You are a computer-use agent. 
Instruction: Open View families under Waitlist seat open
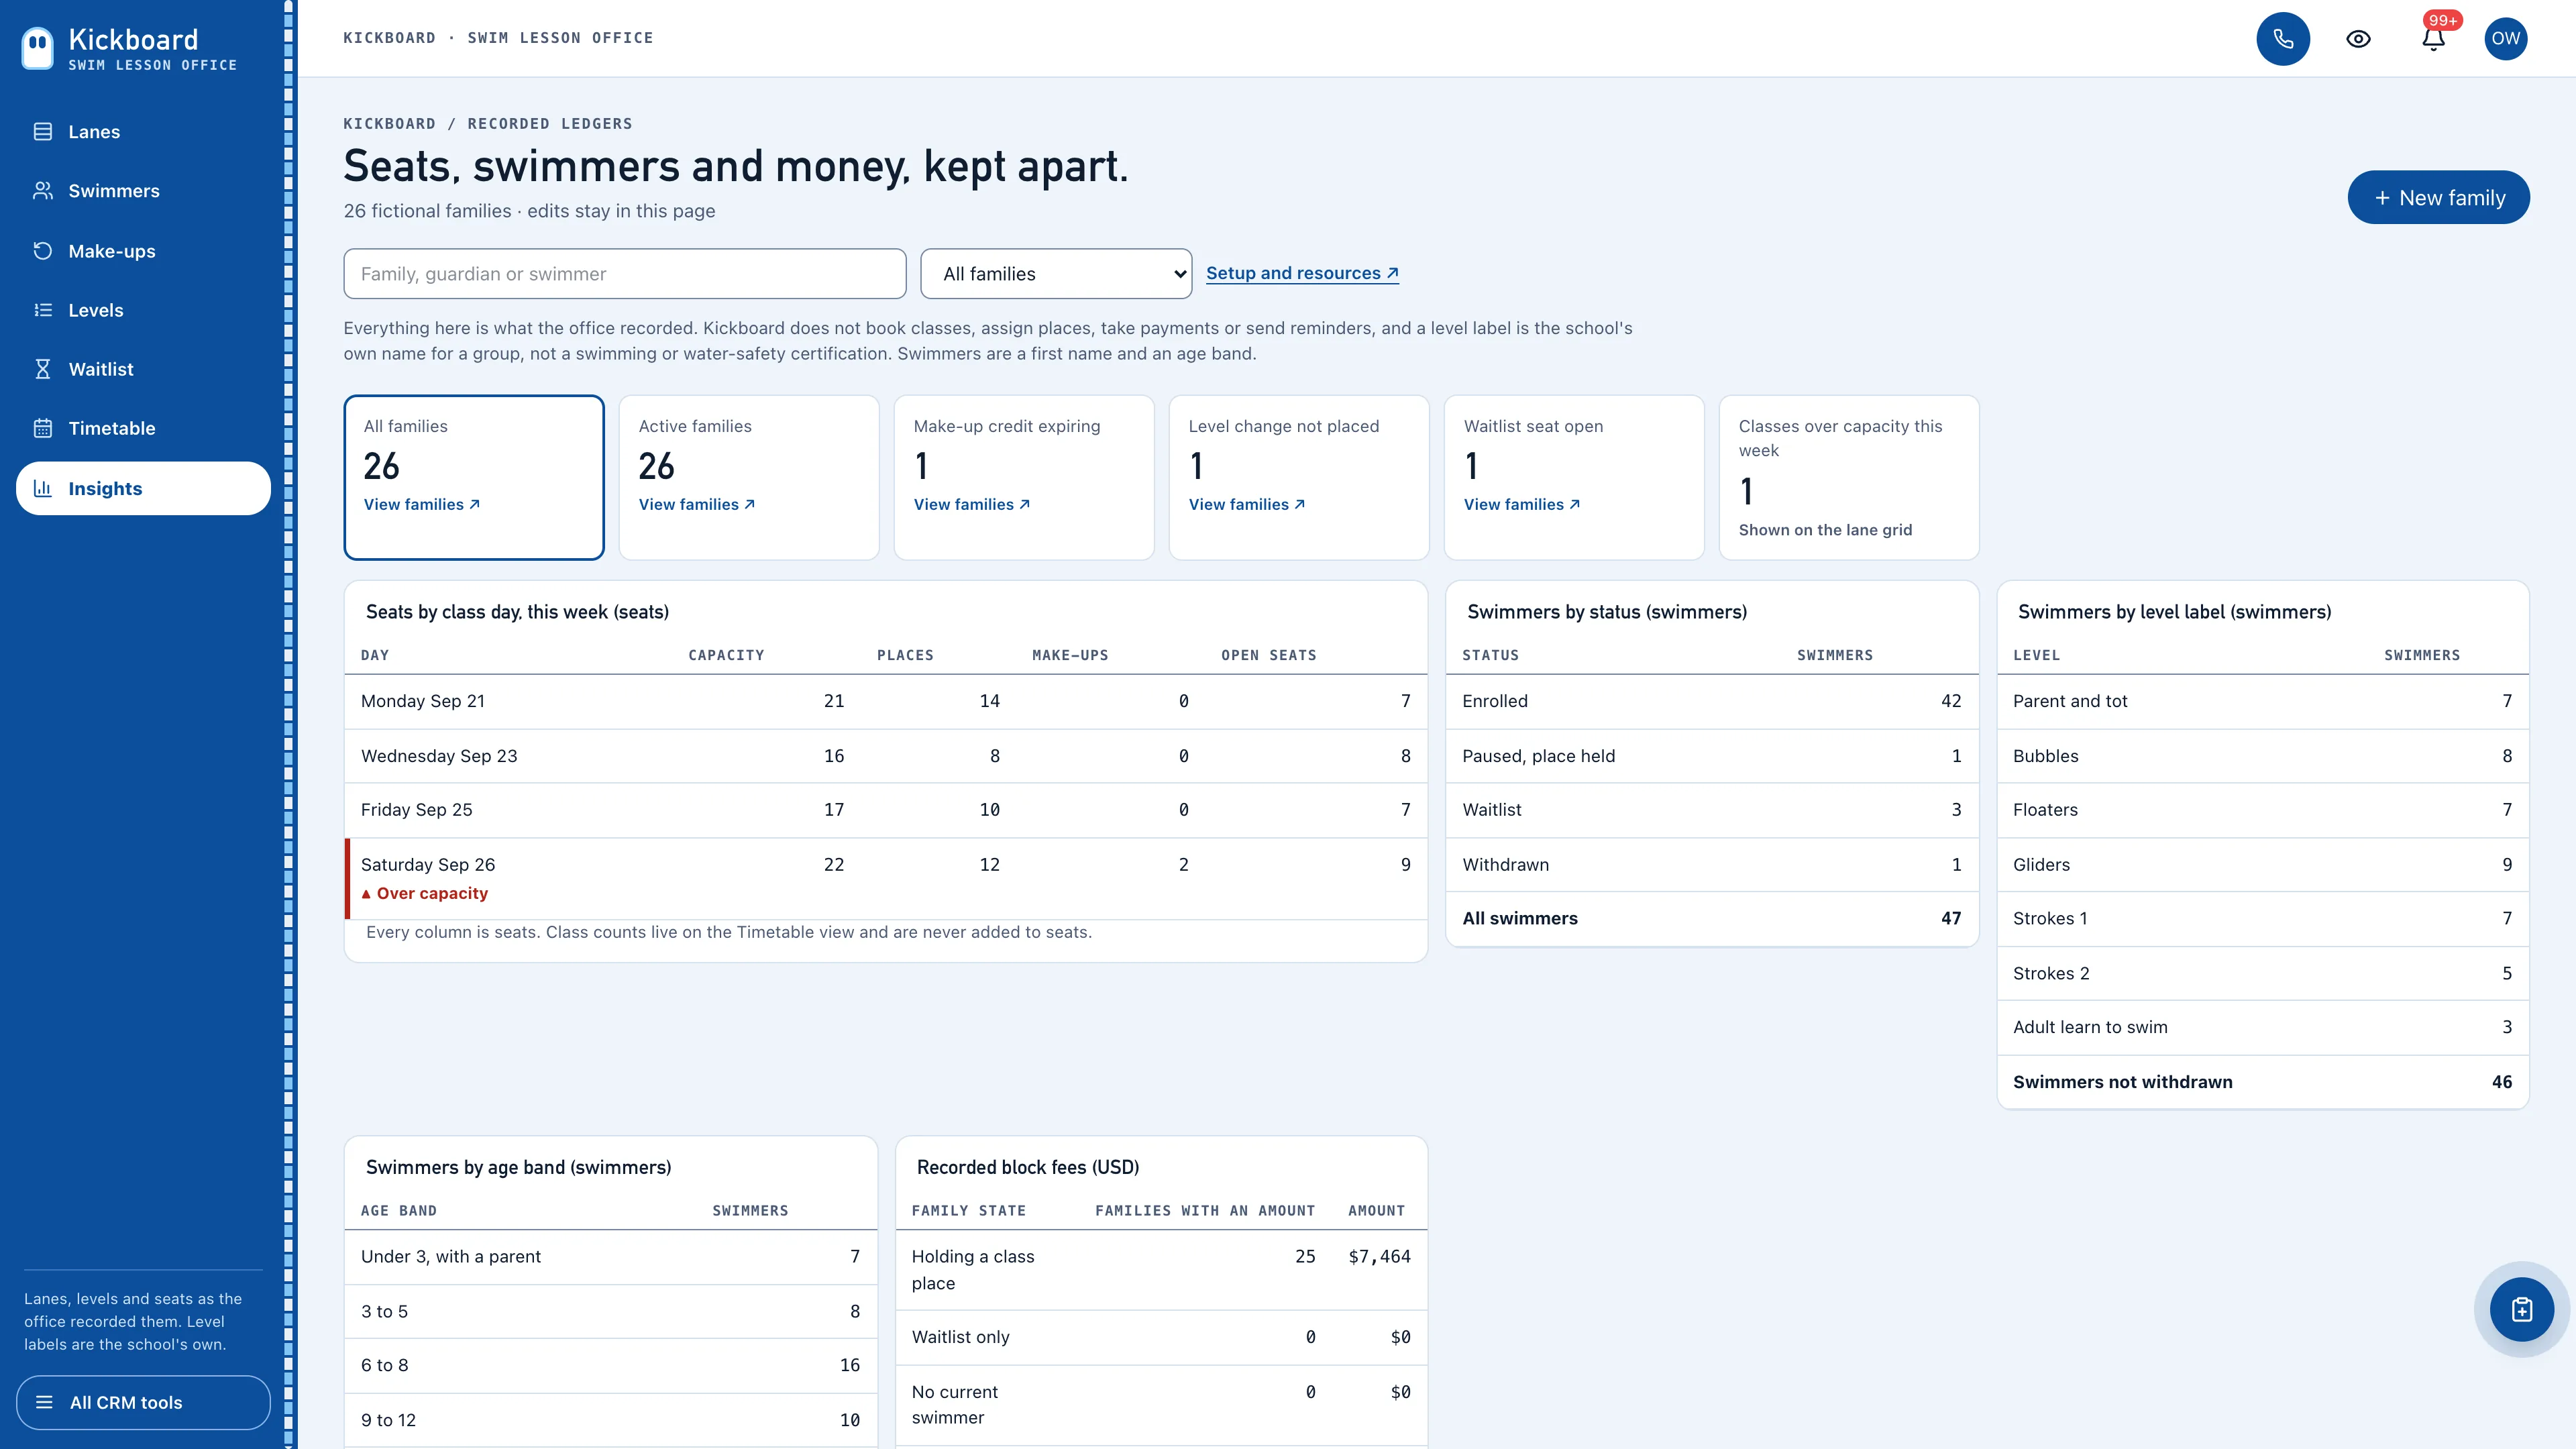[1522, 505]
